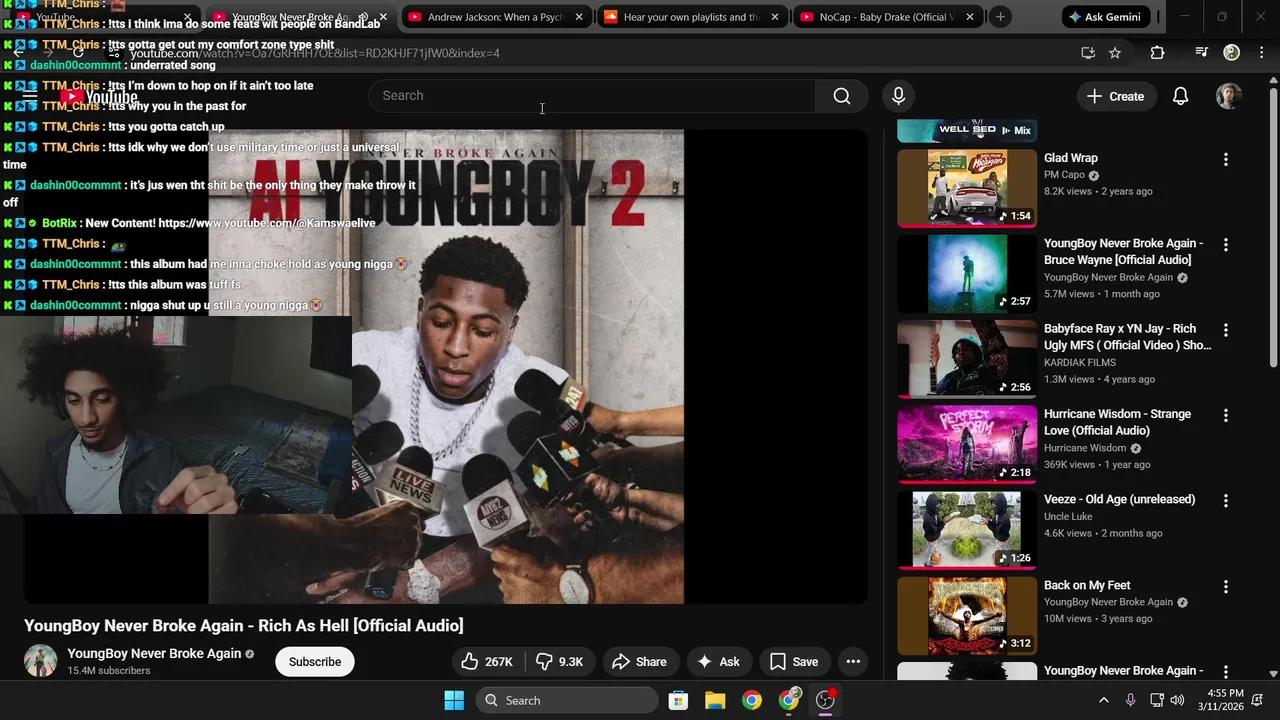Open Bruce Wayne [Official Audio] title
1280x720 pixels.
(x=1124, y=252)
